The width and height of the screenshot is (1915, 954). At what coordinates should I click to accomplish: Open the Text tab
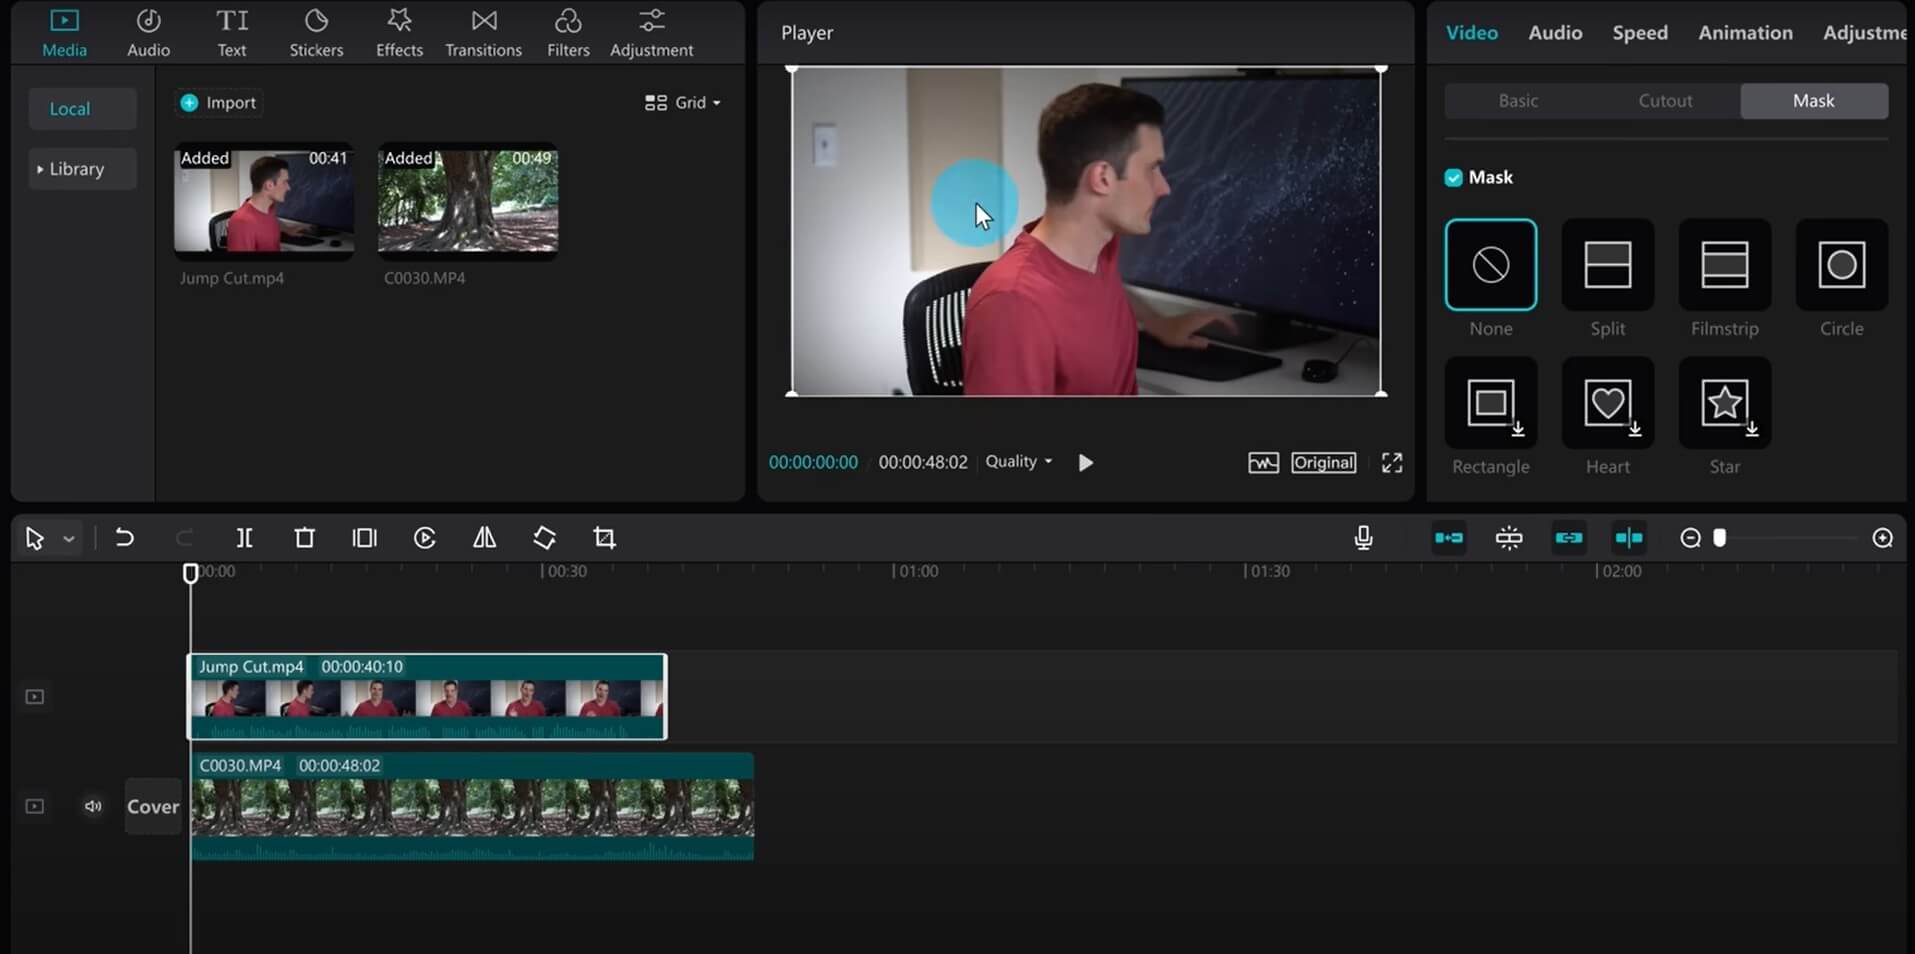pyautogui.click(x=232, y=33)
